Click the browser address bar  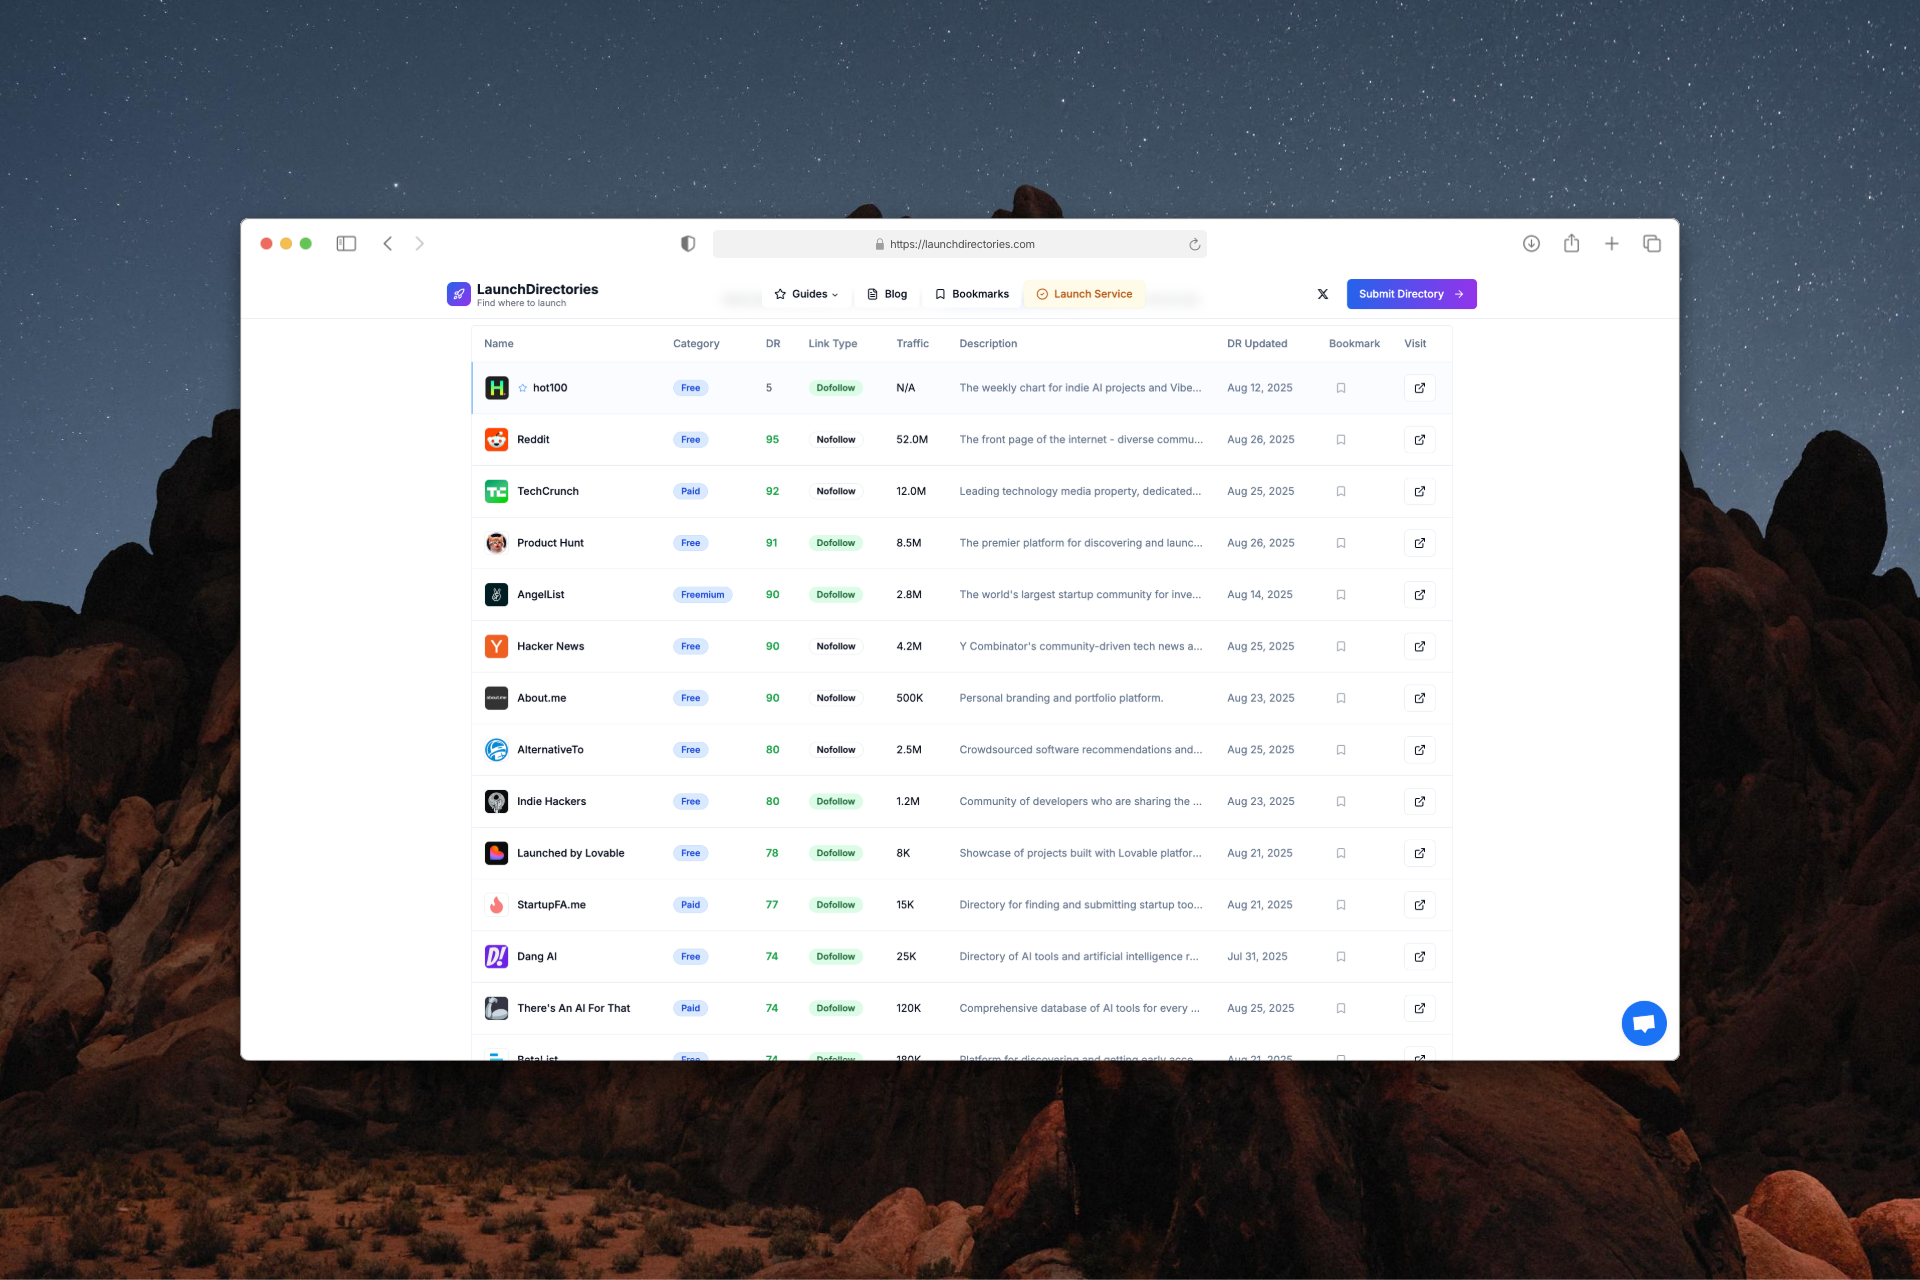tap(960, 243)
